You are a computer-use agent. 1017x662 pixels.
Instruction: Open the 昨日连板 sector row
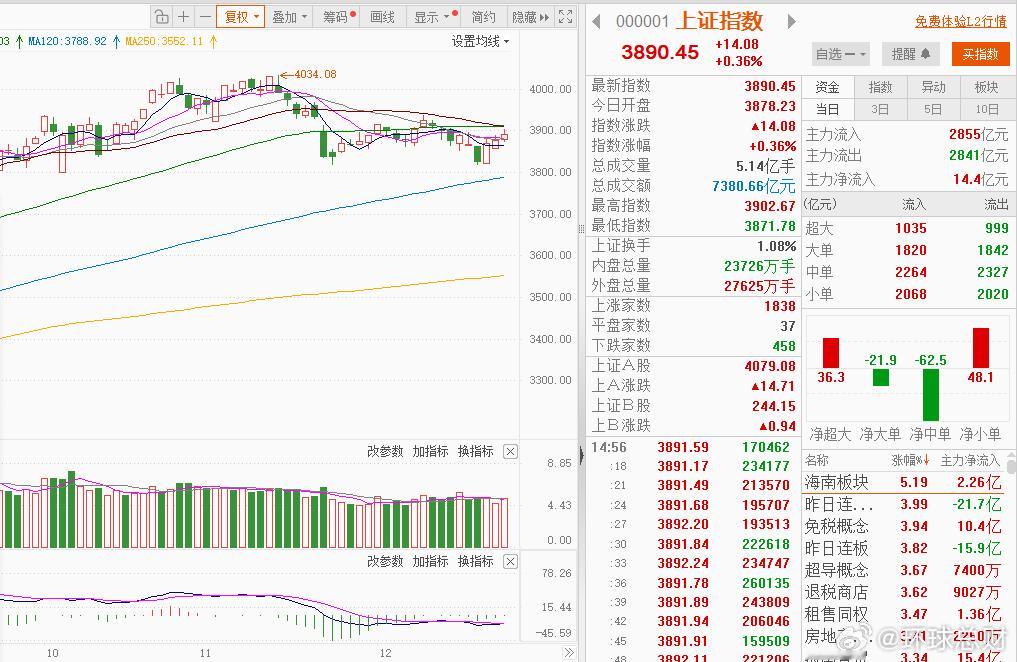pos(903,549)
